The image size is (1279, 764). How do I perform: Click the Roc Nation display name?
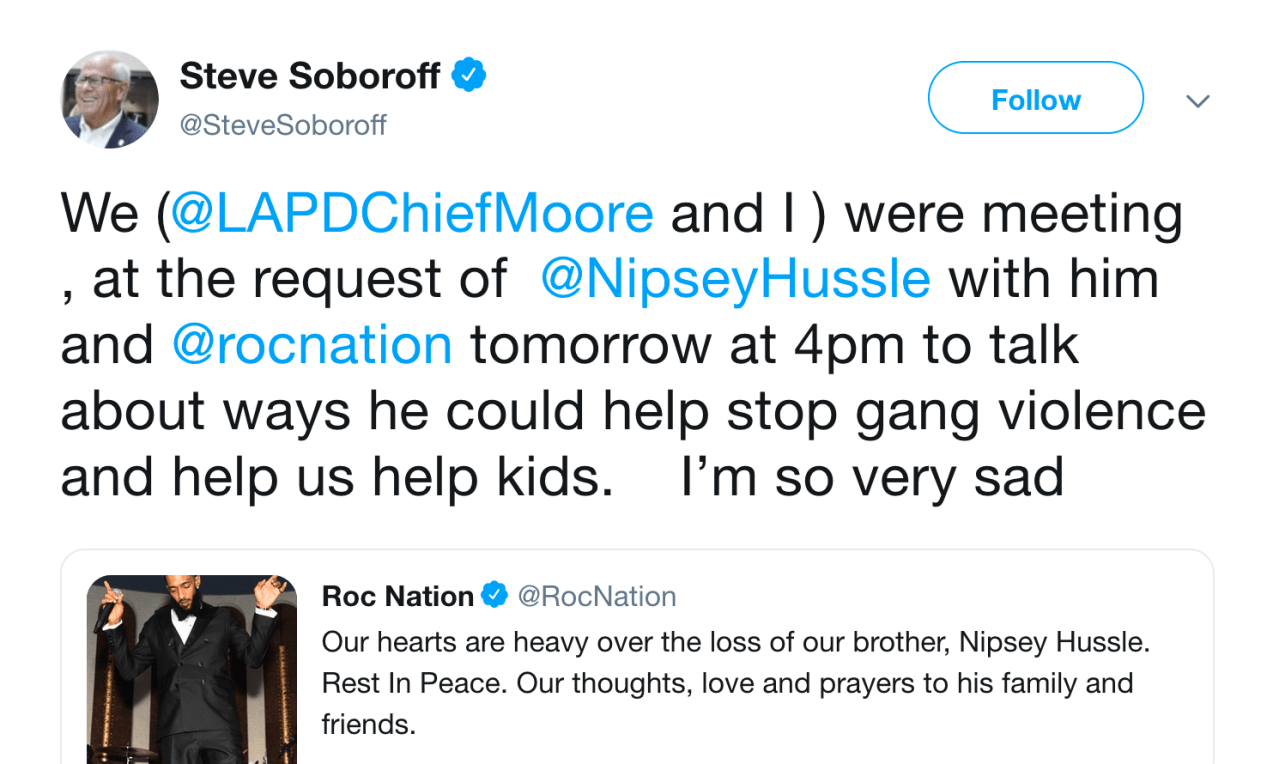(x=398, y=596)
